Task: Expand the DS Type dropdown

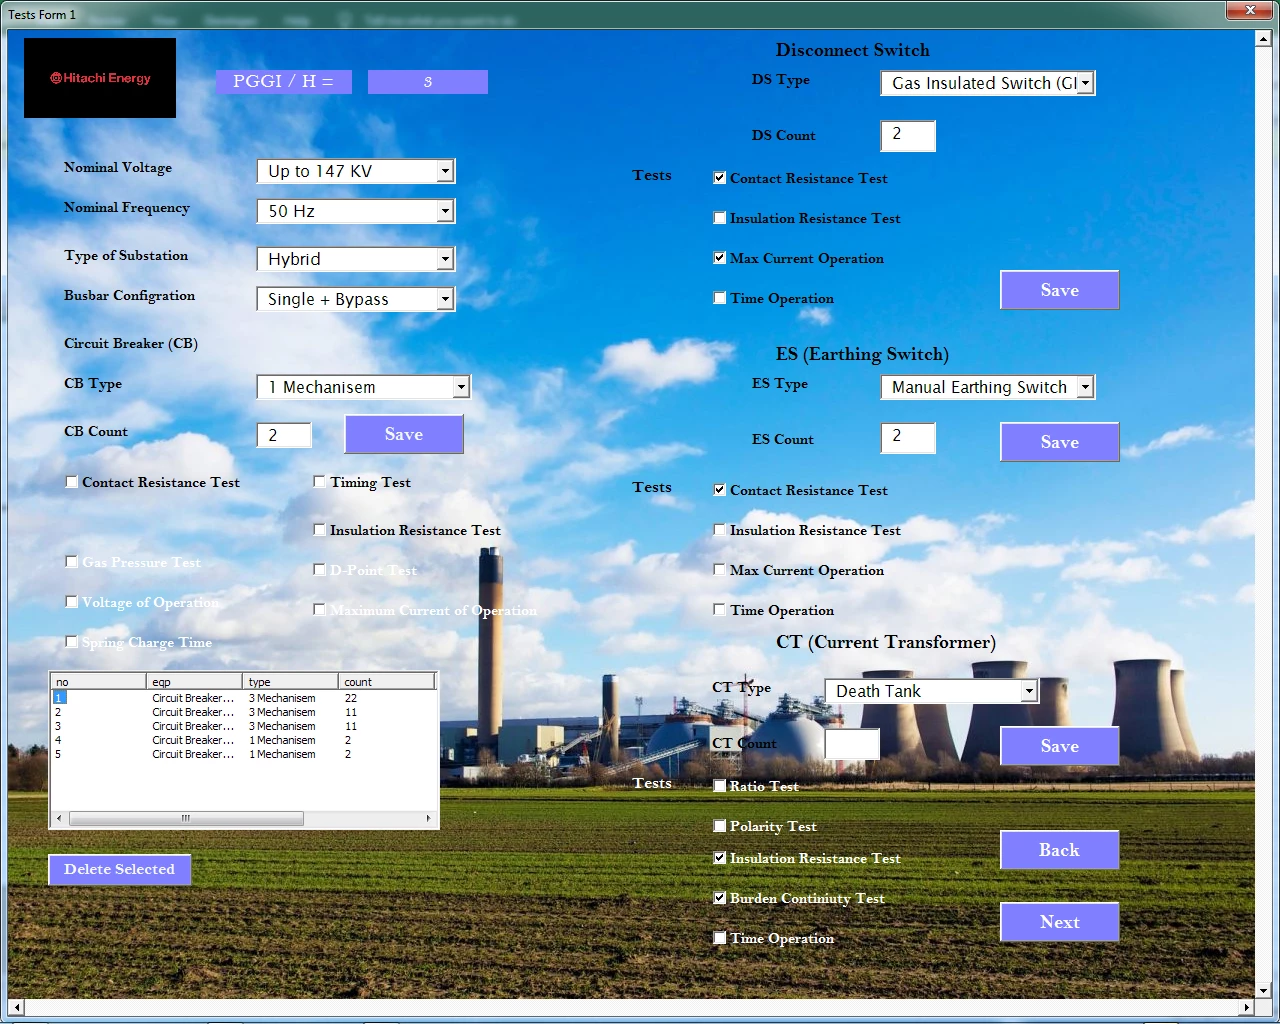Action: 1085,83
